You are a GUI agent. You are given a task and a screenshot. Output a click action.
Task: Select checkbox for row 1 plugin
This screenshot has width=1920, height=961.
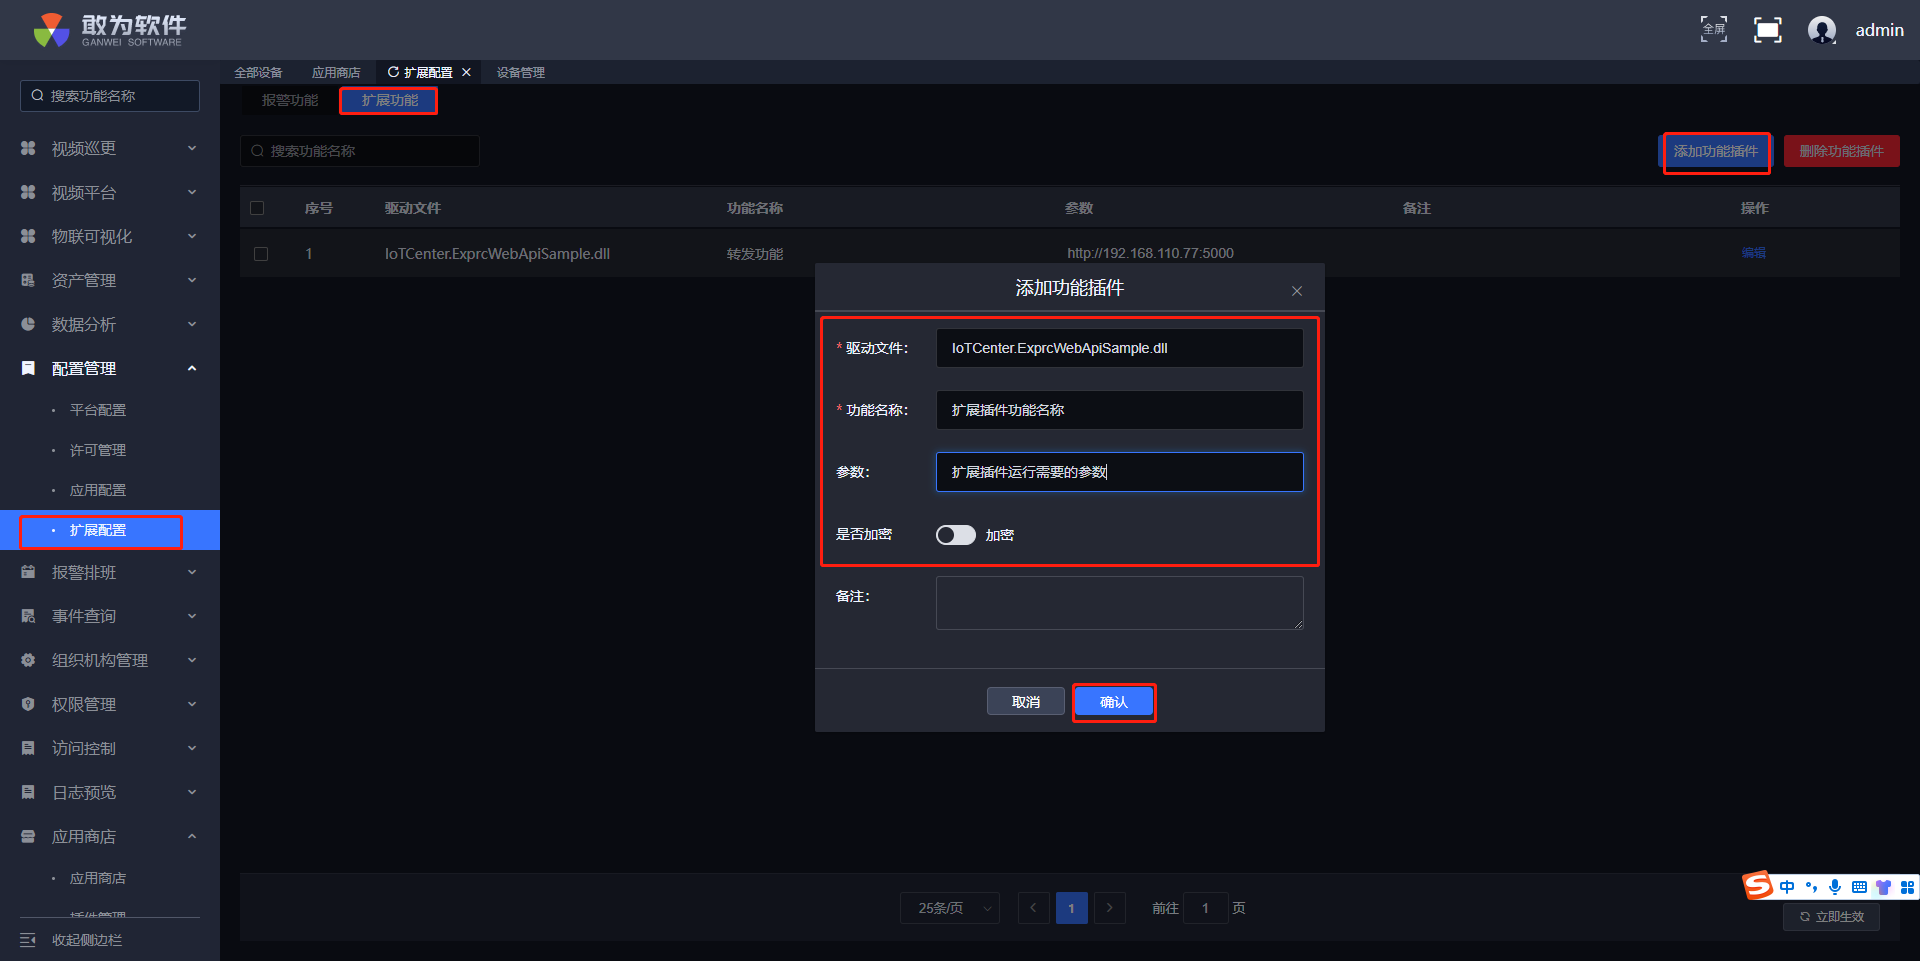point(261,254)
